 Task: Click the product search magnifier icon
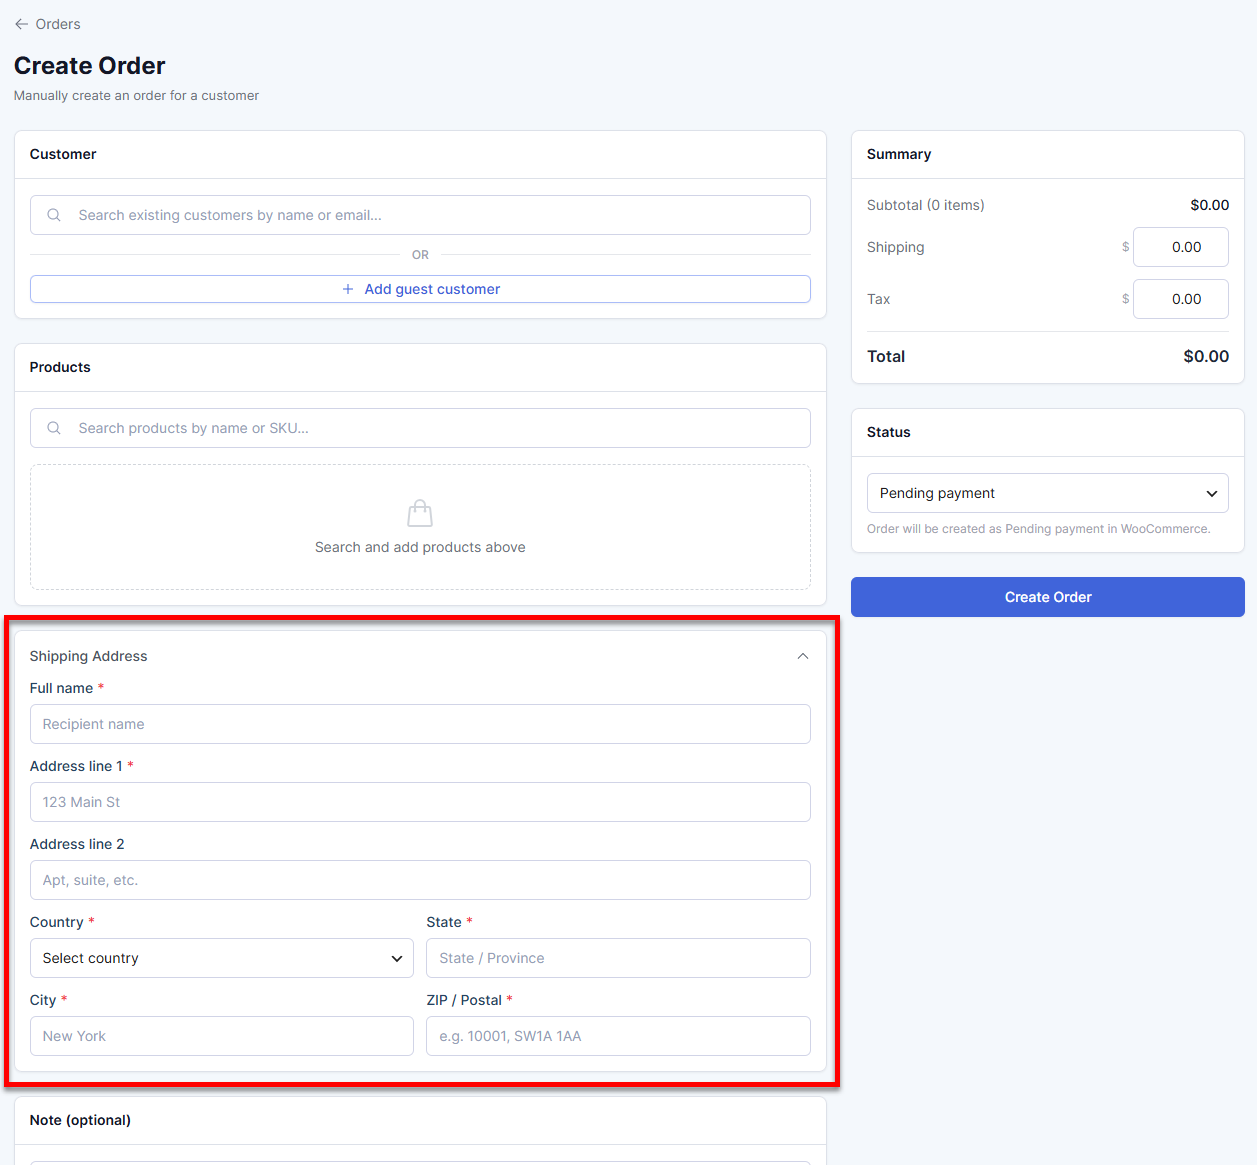[54, 428]
